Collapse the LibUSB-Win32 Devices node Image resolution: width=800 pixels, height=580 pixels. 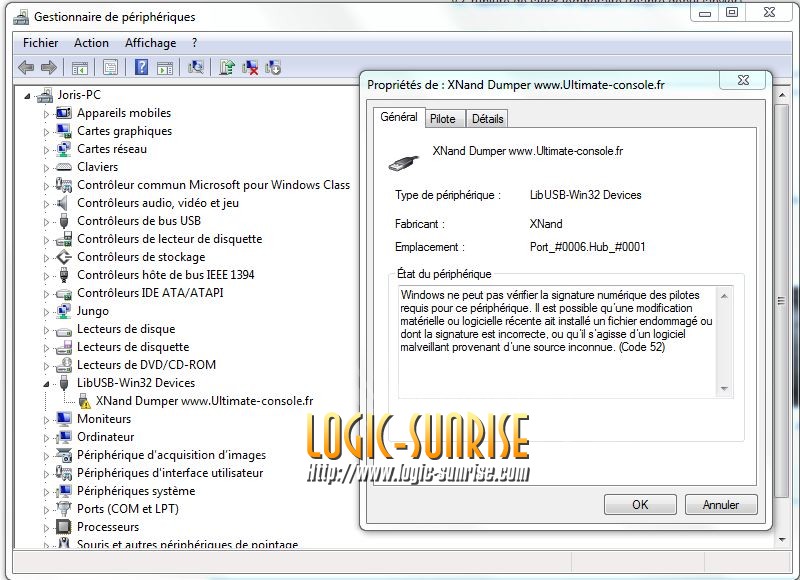46,383
